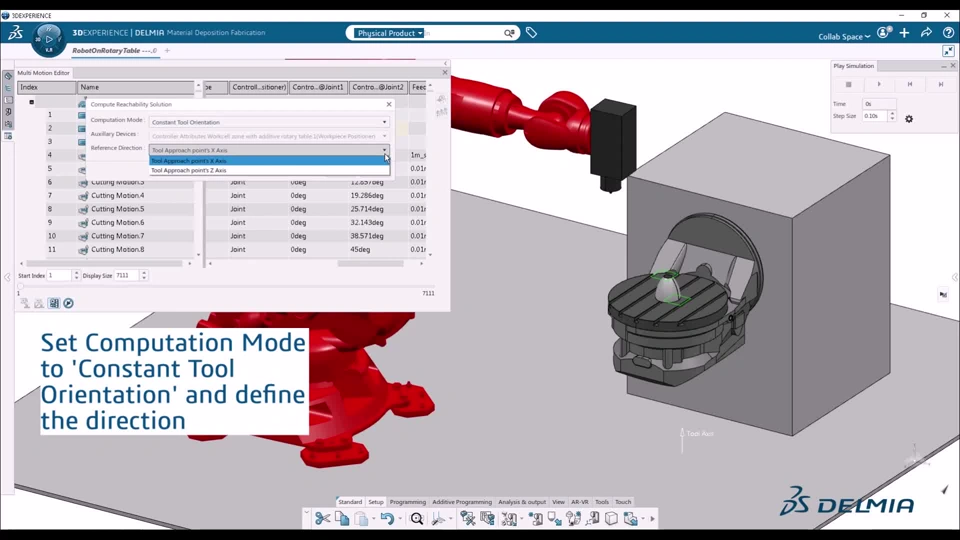Open the Physical Product search filter dropdown
Viewport: 960px width, 540px height.
(x=389, y=33)
